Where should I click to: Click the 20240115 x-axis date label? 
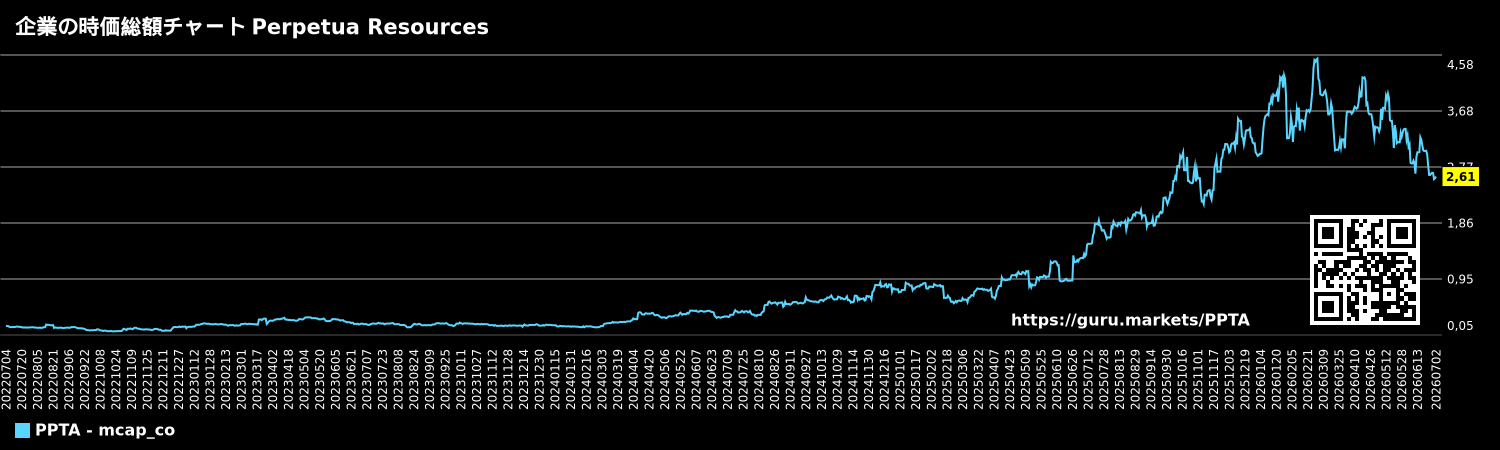[555, 378]
